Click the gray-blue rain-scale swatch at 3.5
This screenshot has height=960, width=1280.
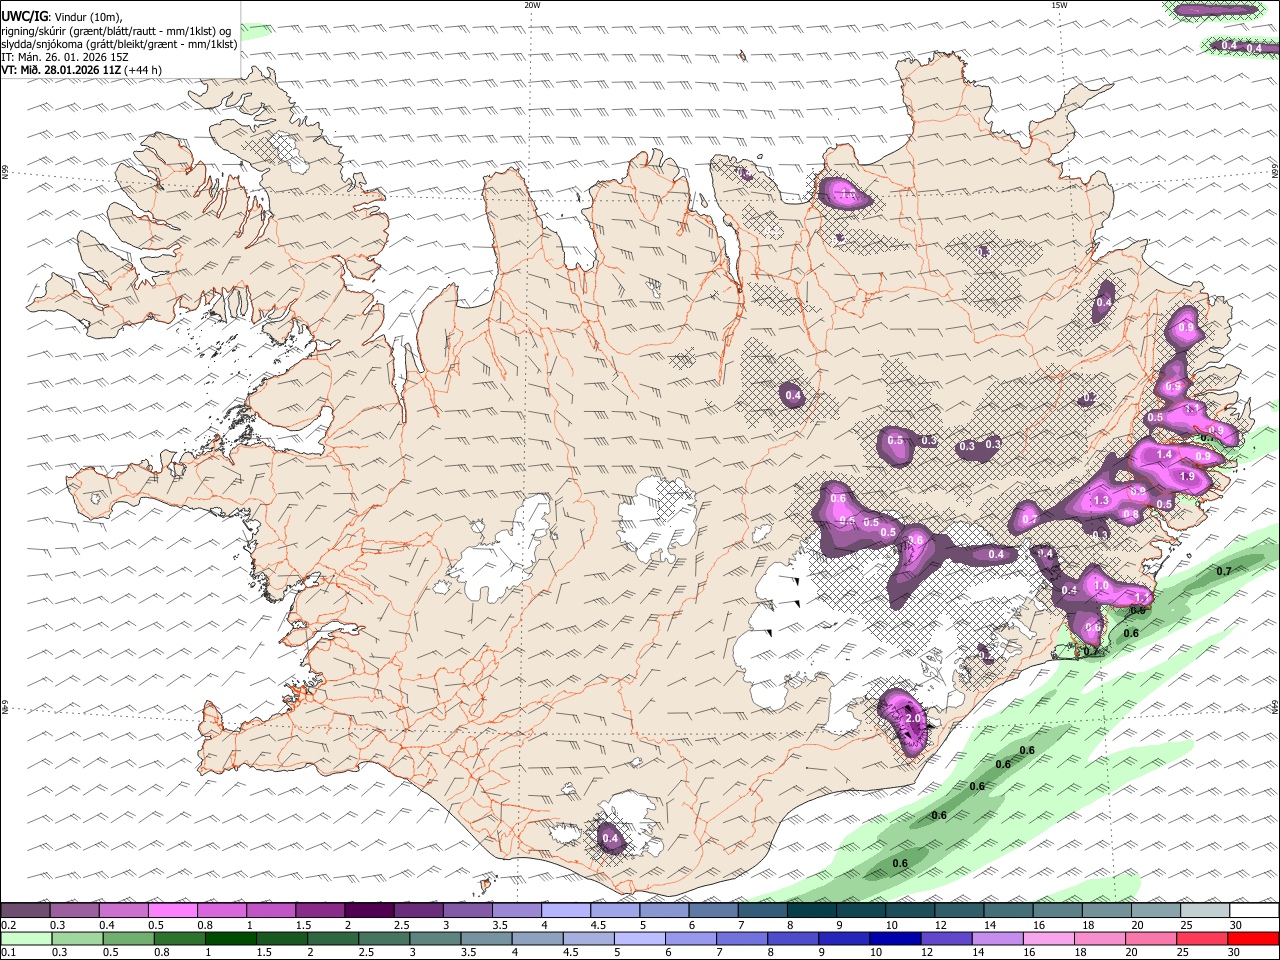(x=486, y=939)
